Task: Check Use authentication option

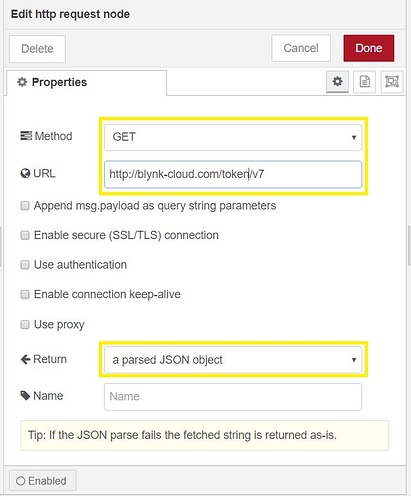Action: pos(25,265)
